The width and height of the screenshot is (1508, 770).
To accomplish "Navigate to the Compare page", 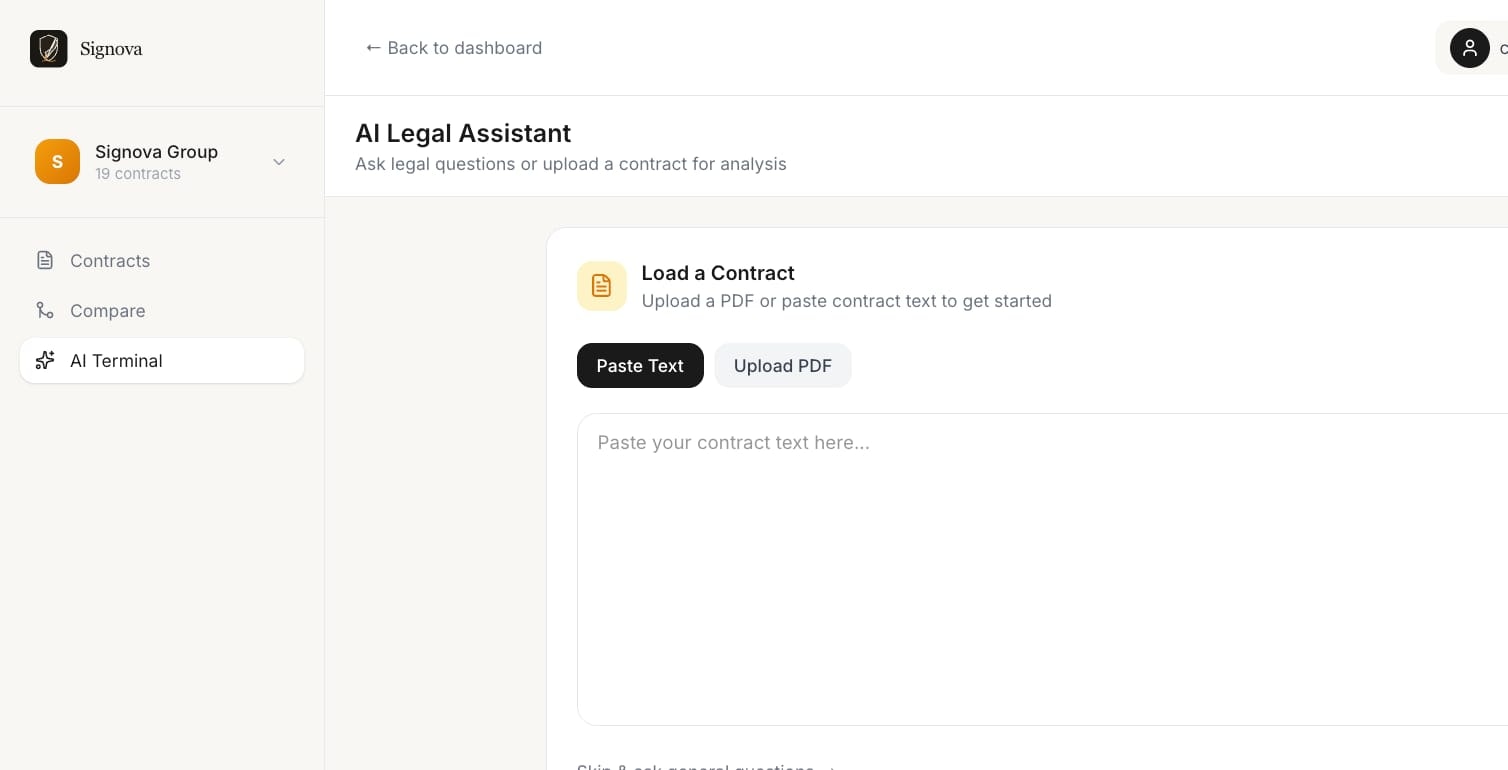I will 107,310.
